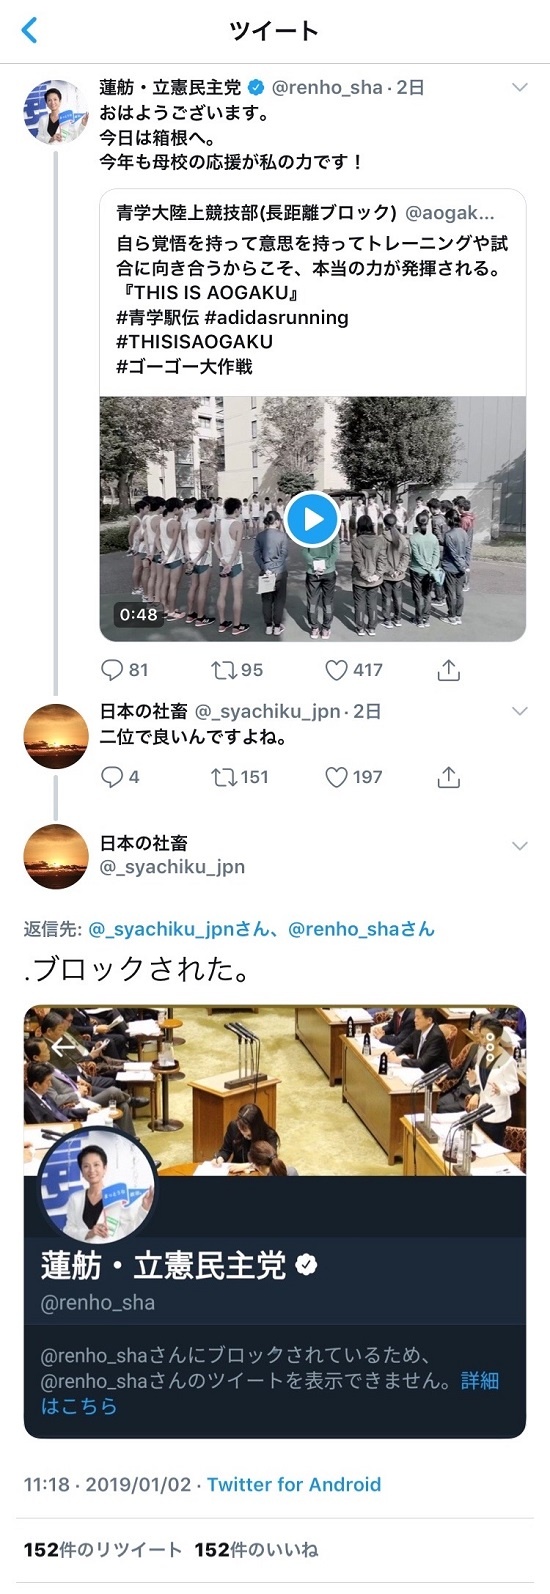Expand the options chevron on renho_sha tweet
The width and height of the screenshot is (550, 1594).
519,88
